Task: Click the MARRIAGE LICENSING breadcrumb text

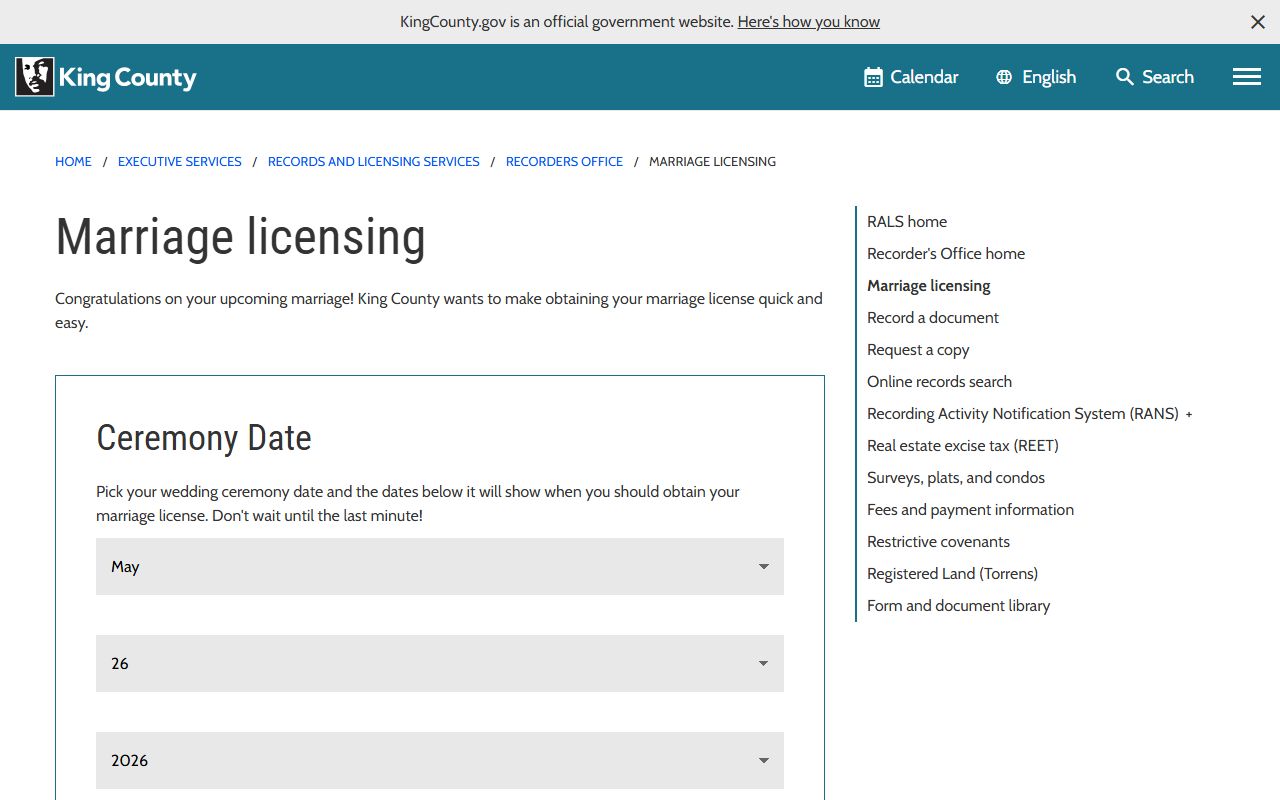Action: (x=712, y=161)
